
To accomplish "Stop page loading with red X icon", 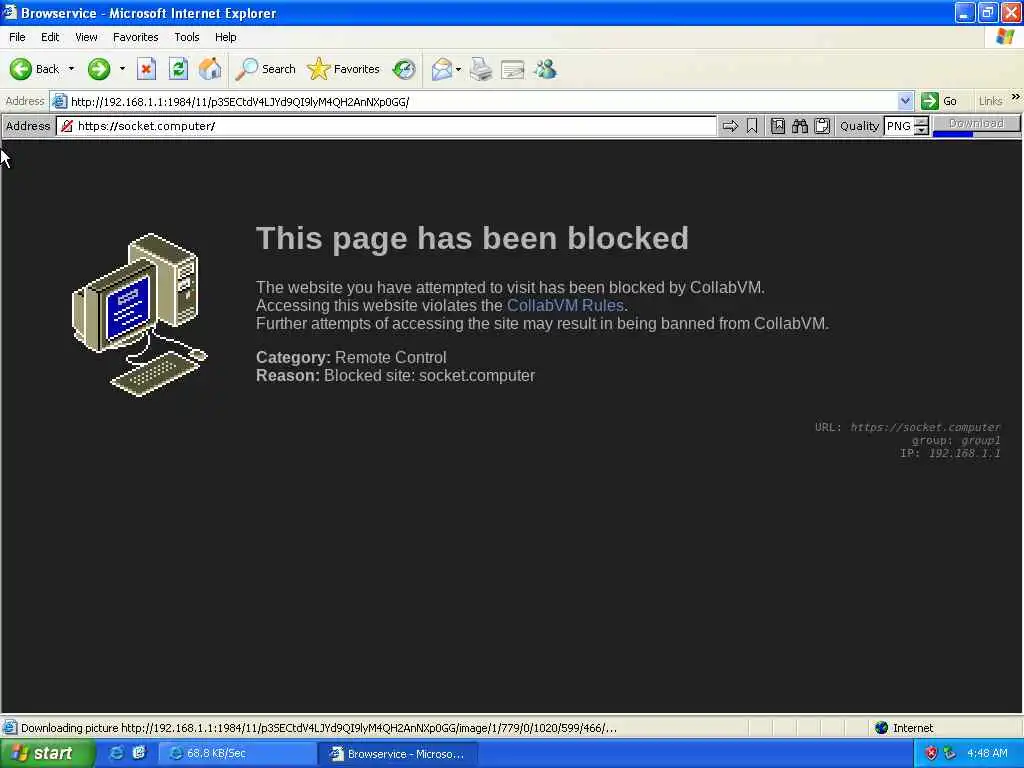I will tap(146, 69).
